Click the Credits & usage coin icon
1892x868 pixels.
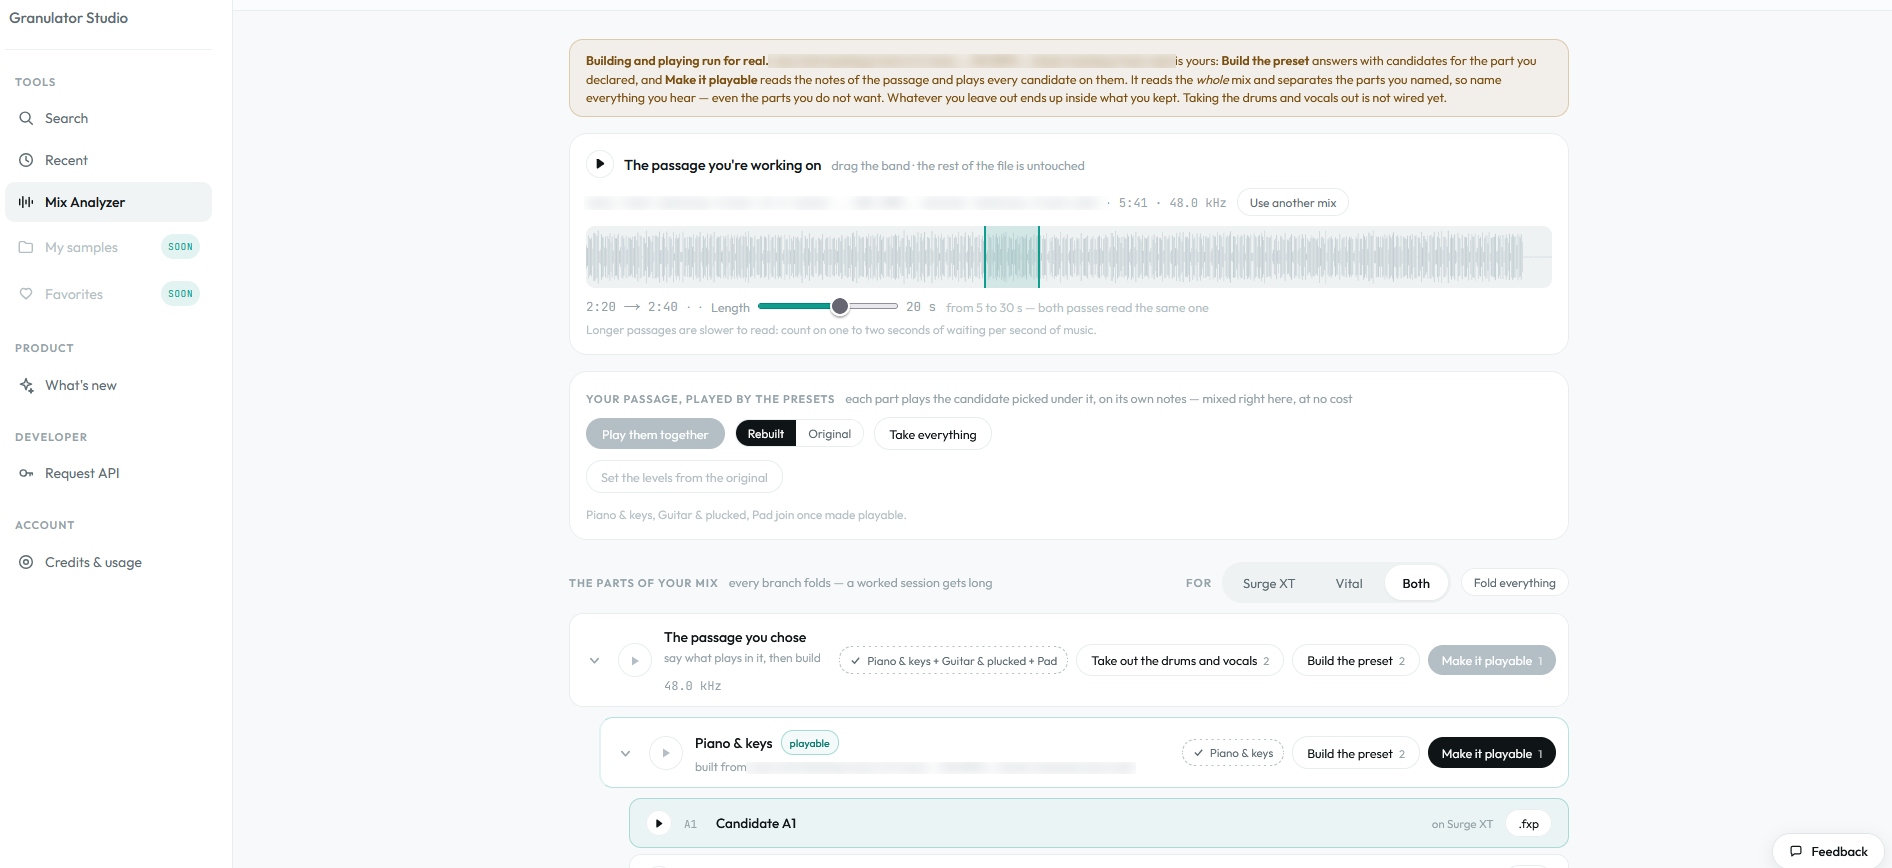click(x=26, y=562)
